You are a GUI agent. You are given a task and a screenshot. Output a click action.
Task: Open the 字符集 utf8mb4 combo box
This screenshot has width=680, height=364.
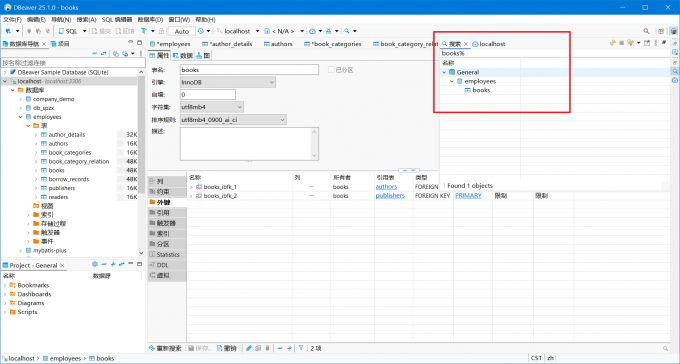click(x=212, y=107)
